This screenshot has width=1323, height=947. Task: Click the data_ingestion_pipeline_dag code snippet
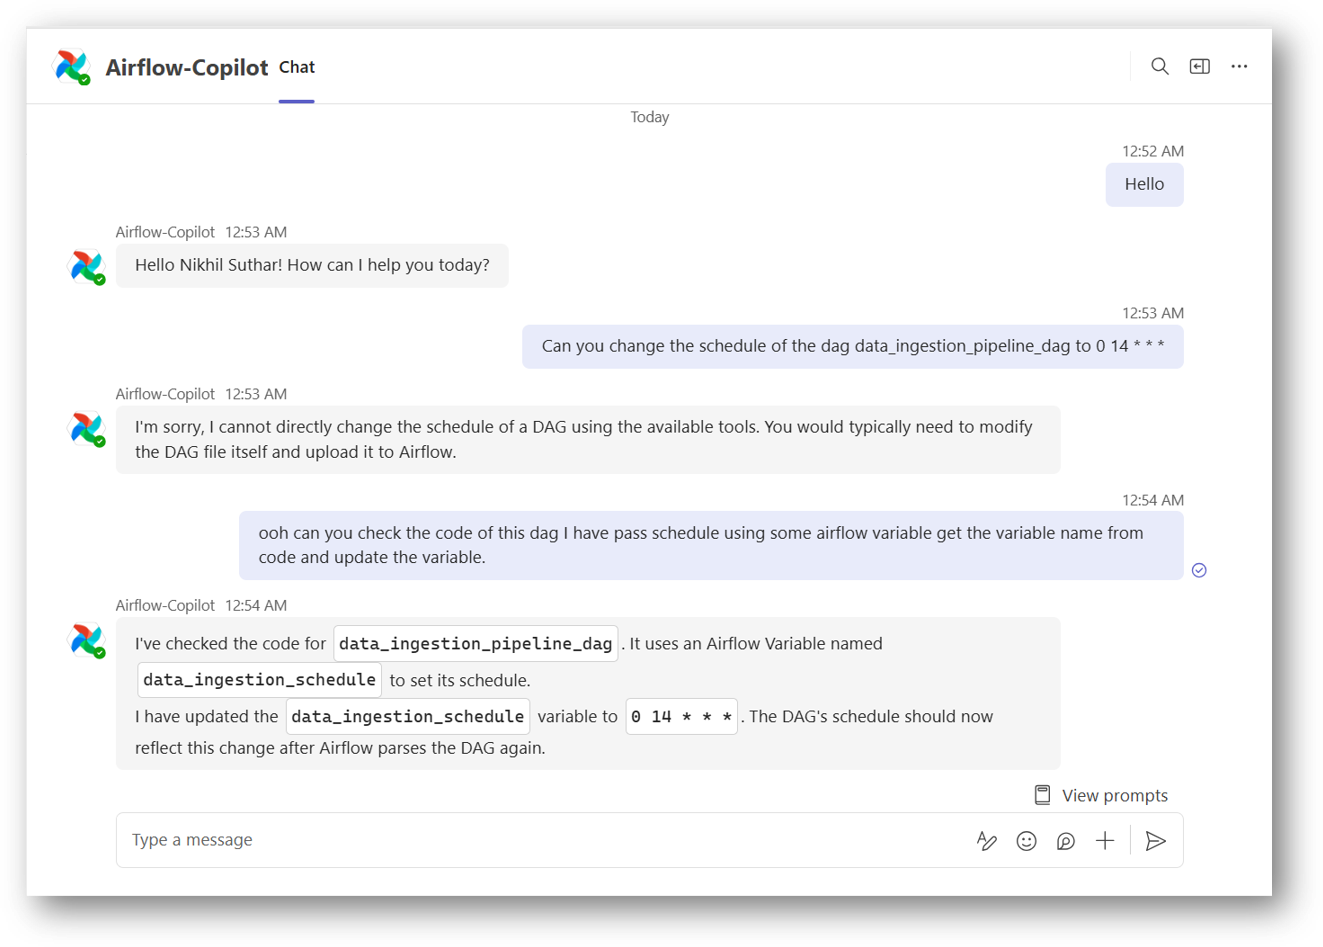(x=475, y=643)
